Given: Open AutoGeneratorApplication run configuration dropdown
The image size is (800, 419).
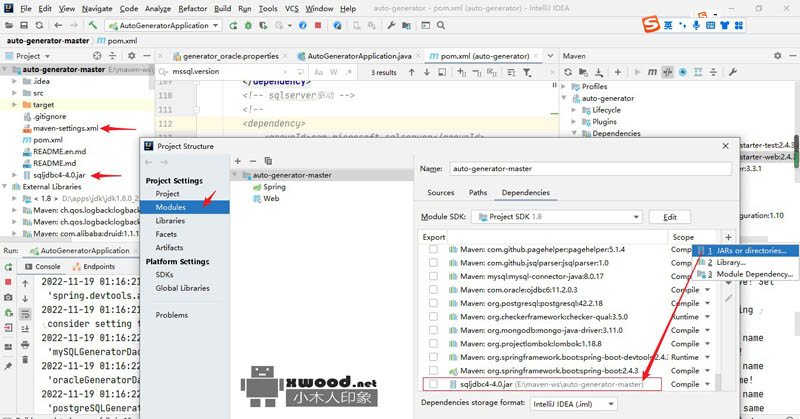Looking at the screenshot, I should click(163, 25).
